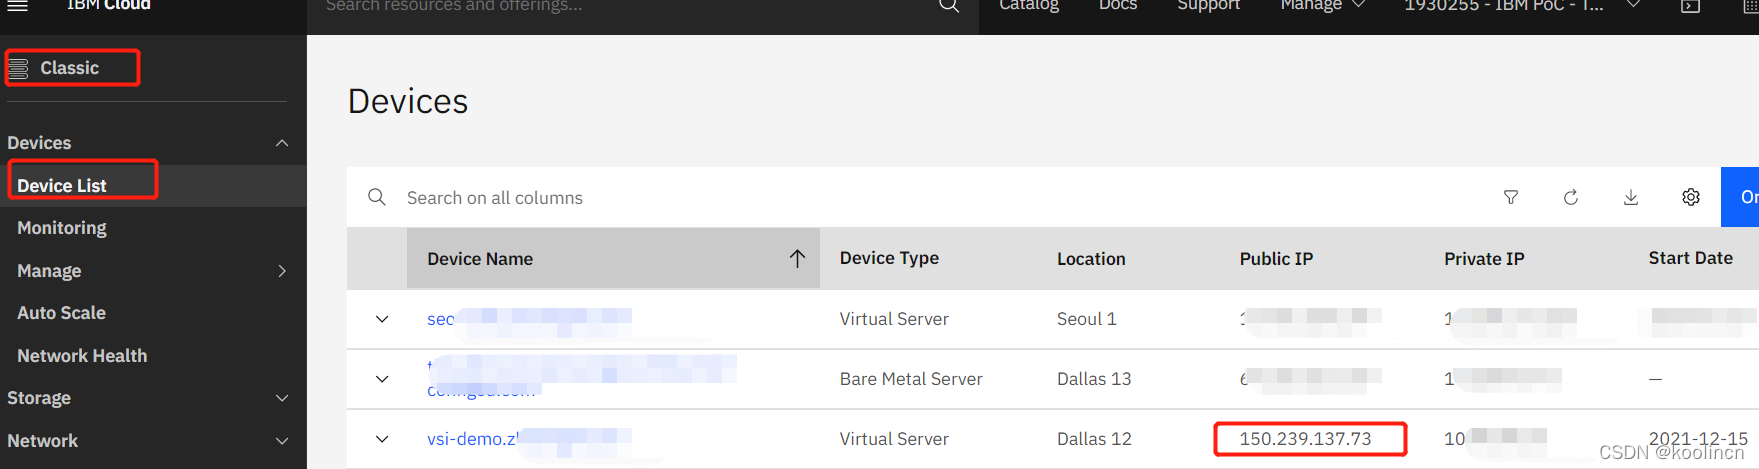Click the Devices page heading
Image resolution: width=1759 pixels, height=469 pixels.
(408, 101)
